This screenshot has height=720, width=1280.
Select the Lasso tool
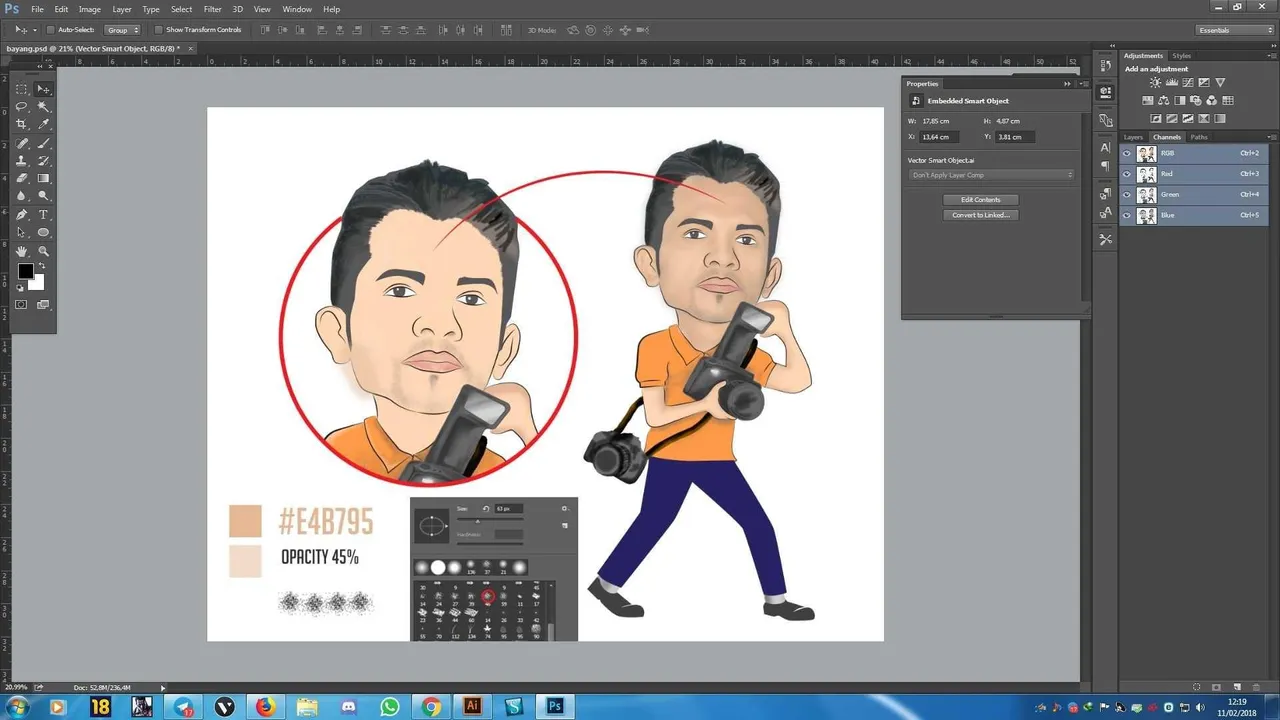coord(22,106)
